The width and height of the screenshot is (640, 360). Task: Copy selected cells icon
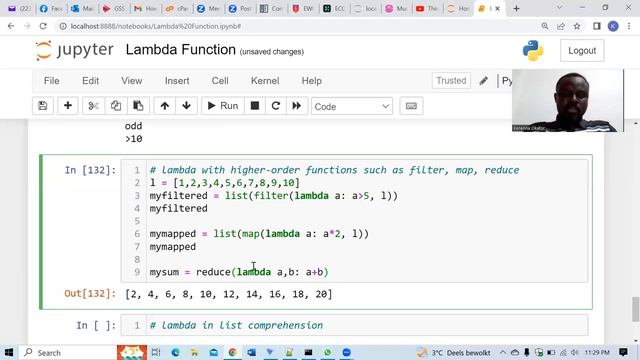pyautogui.click(x=116, y=106)
